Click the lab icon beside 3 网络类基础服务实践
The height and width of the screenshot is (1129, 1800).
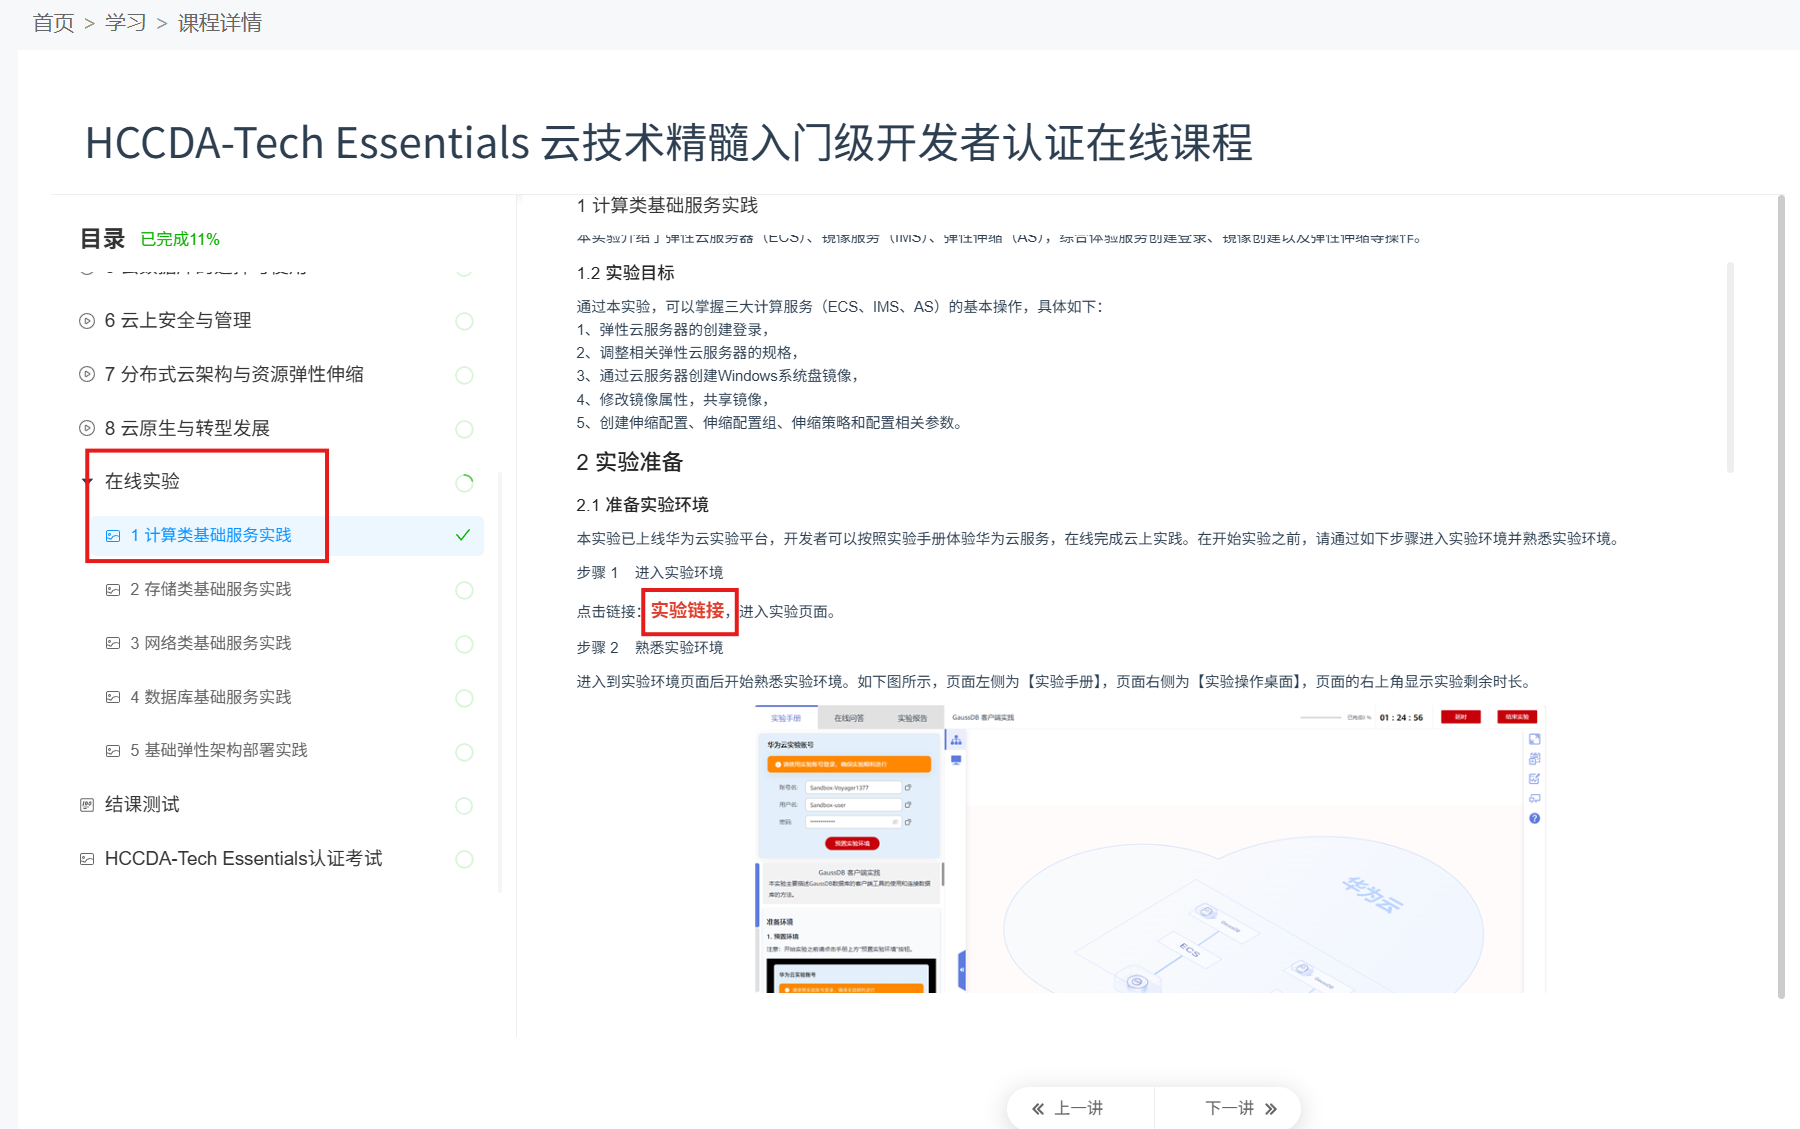pyautogui.click(x=113, y=644)
